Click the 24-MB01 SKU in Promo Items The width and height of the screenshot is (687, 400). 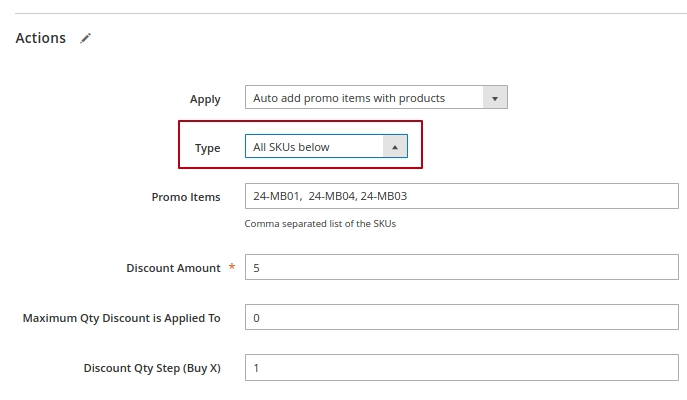277,197
